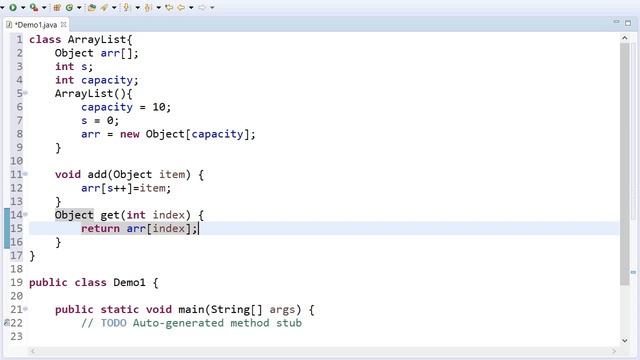Click 'int capacity;' on line 4
The image size is (640, 360).
pos(97,80)
